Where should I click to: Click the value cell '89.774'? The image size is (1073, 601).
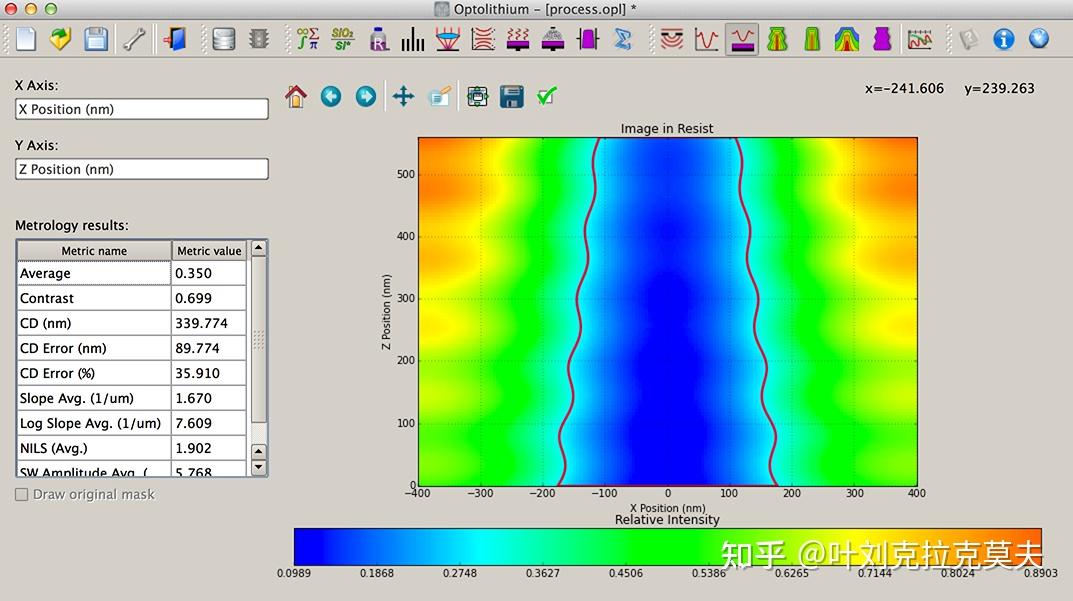coord(209,348)
